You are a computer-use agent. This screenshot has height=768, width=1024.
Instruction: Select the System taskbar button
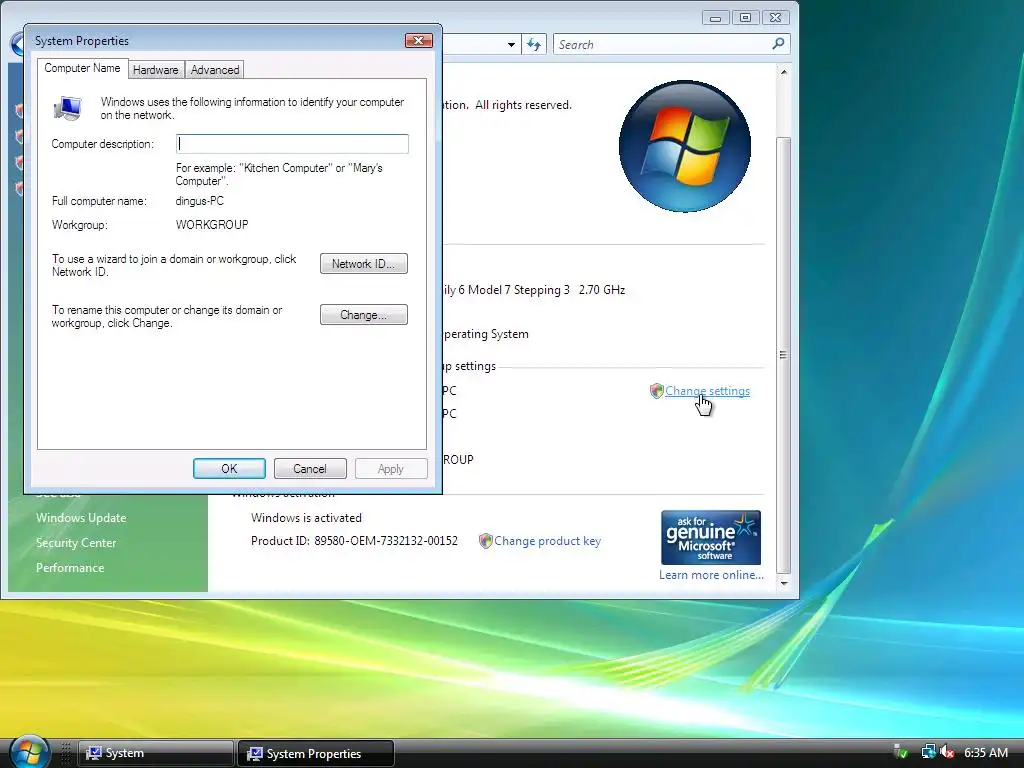155,753
